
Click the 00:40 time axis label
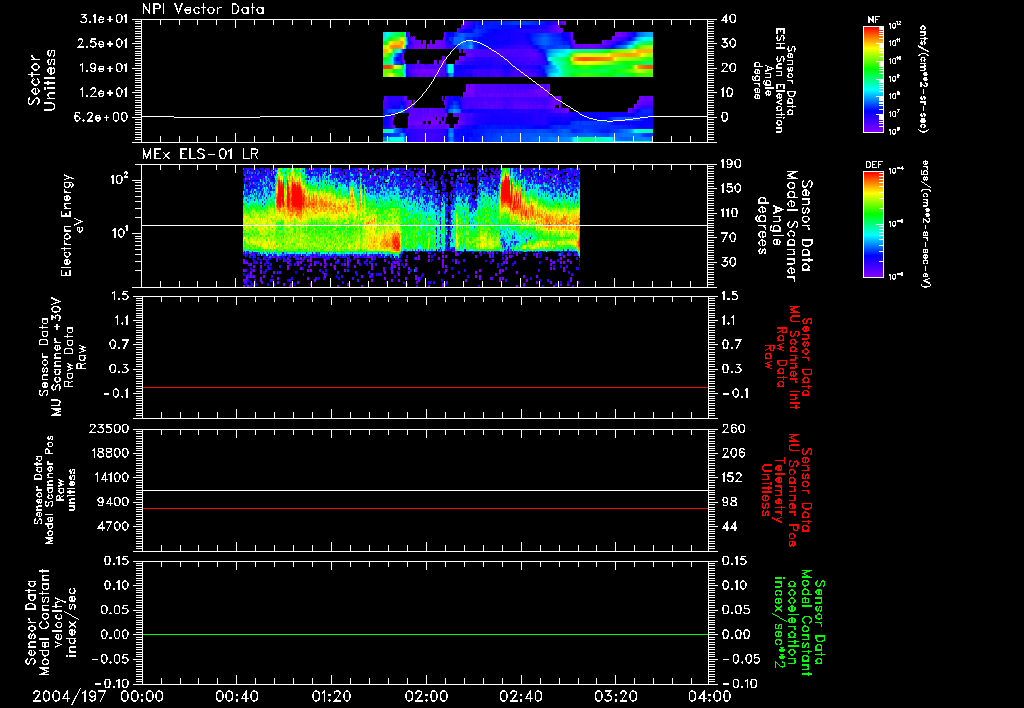click(x=236, y=696)
